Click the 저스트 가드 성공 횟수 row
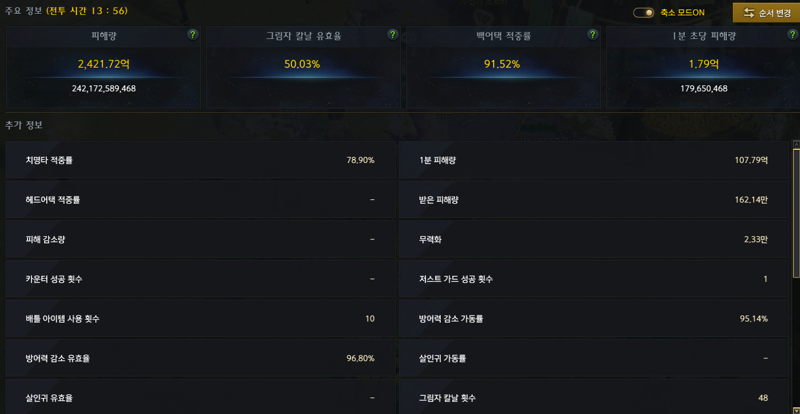Image resolution: width=800 pixels, height=414 pixels. (x=594, y=279)
